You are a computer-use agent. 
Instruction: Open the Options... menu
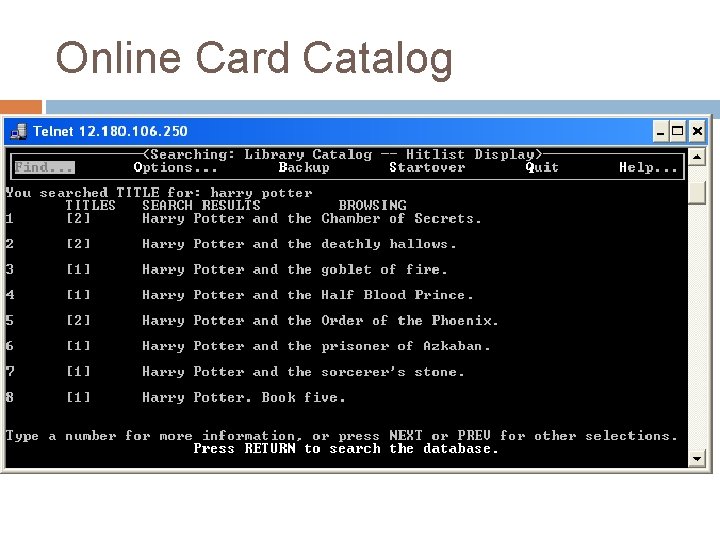(x=175, y=168)
